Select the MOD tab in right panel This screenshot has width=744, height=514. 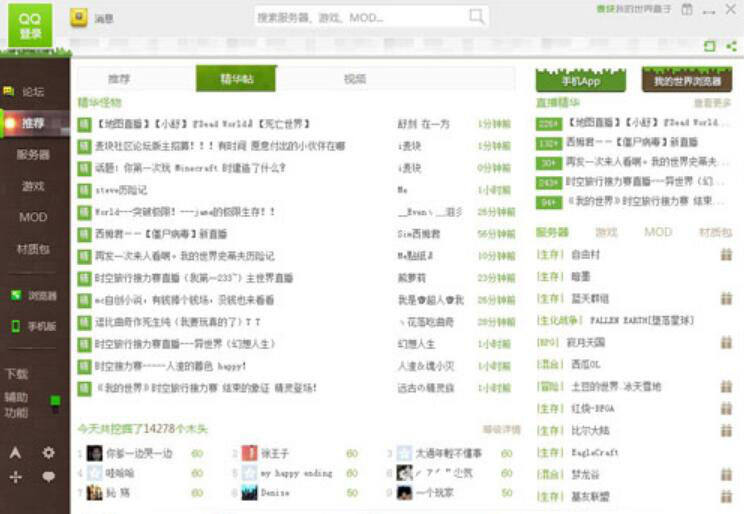(x=658, y=232)
